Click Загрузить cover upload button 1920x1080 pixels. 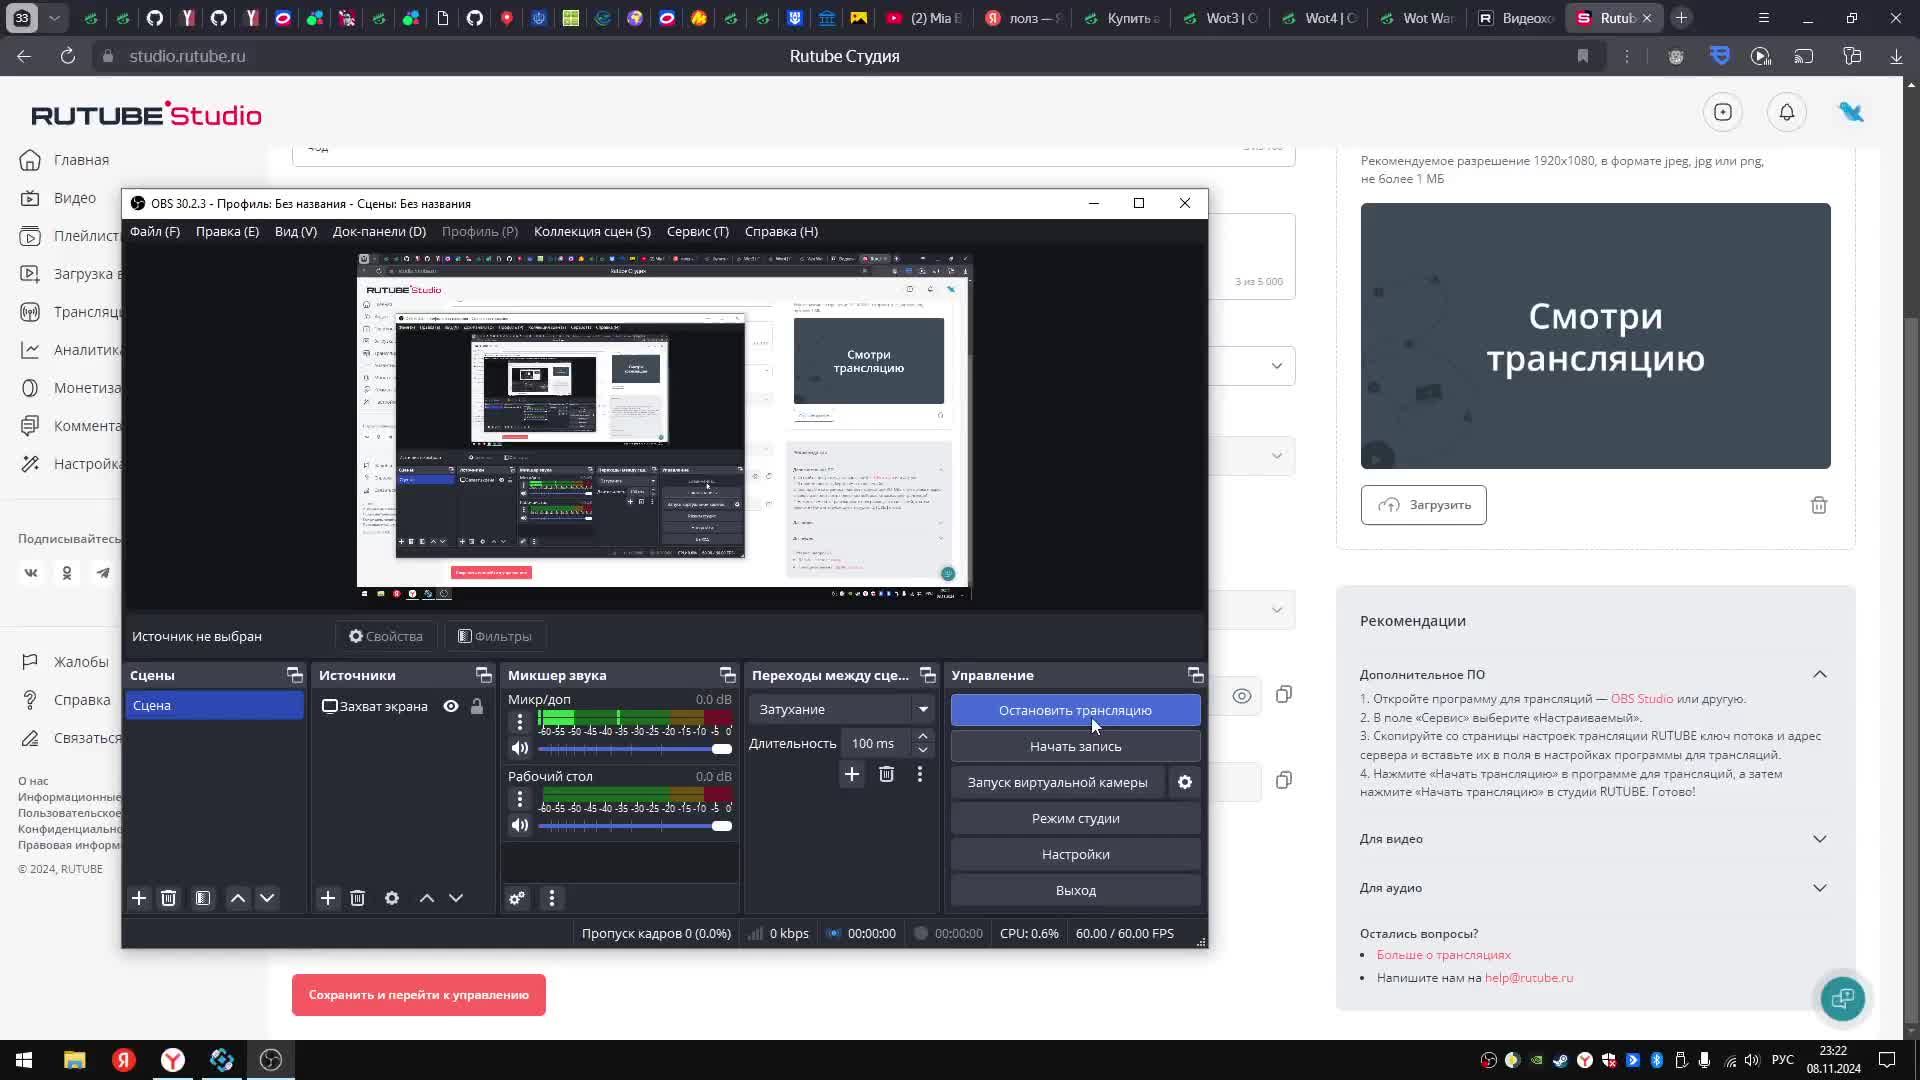[1423, 505]
